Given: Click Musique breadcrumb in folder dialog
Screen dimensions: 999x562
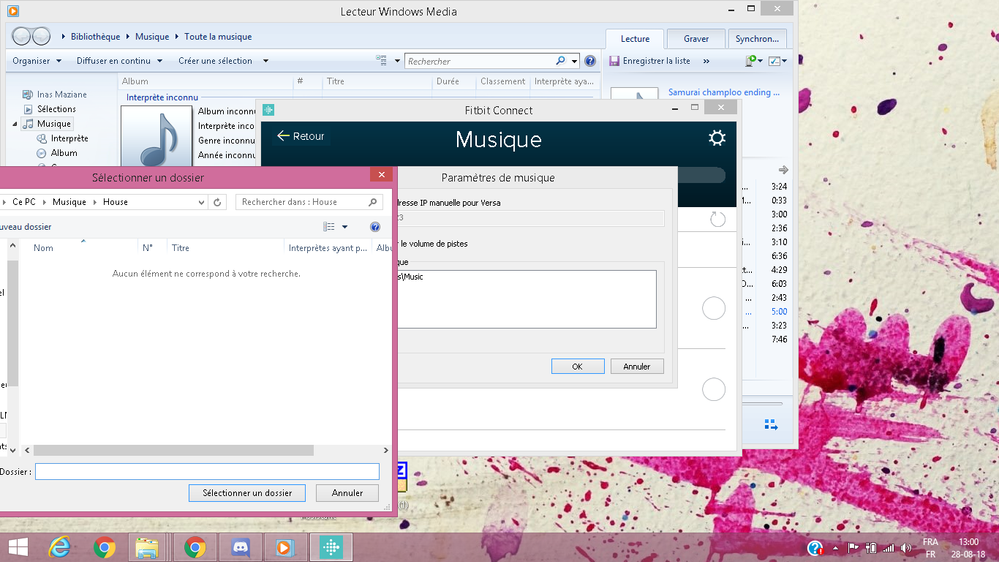Looking at the screenshot, I should pyautogui.click(x=69, y=202).
